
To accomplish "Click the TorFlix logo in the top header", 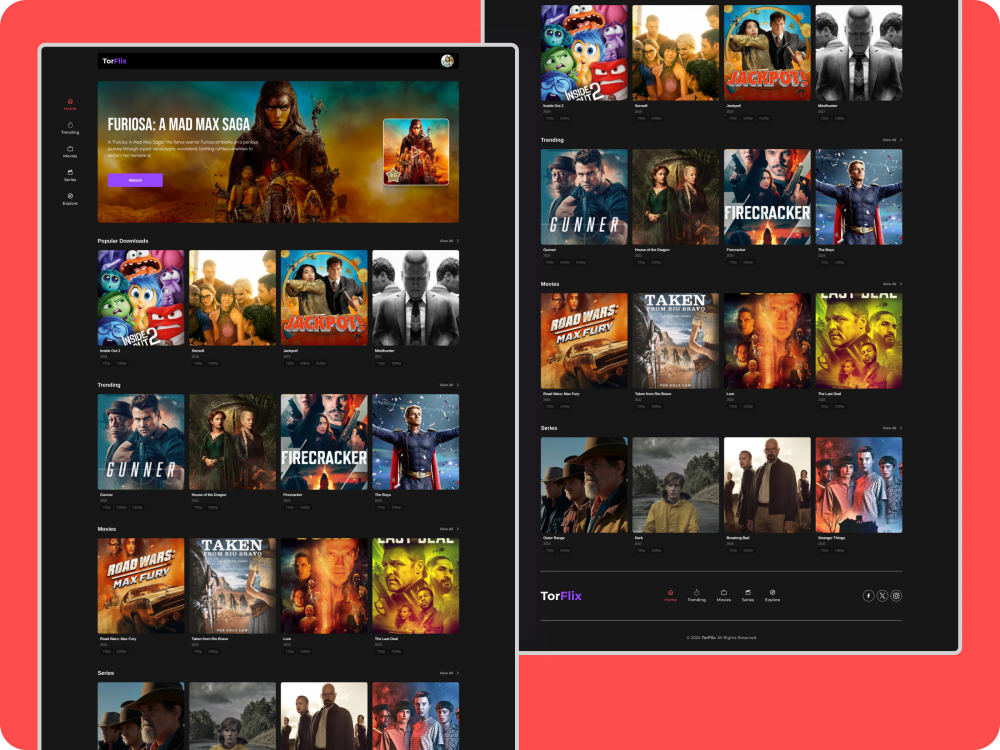I will [x=114, y=61].
